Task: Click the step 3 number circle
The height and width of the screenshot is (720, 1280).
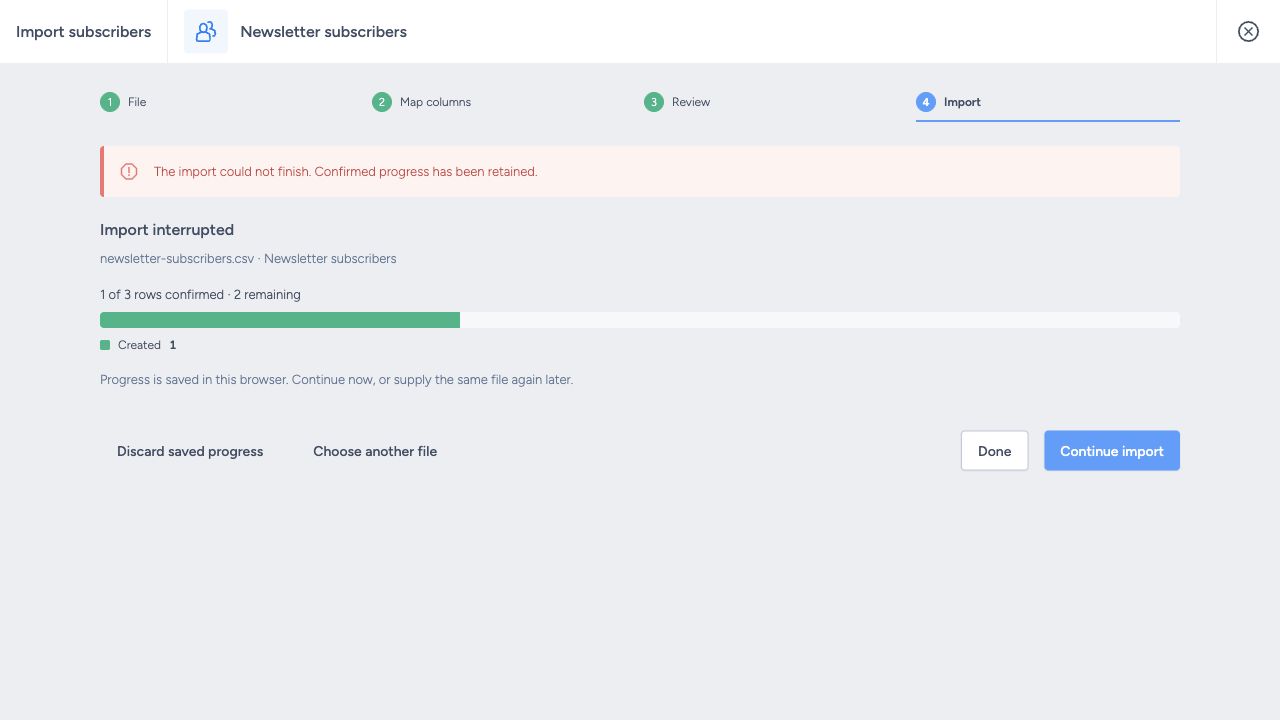Action: coord(654,102)
